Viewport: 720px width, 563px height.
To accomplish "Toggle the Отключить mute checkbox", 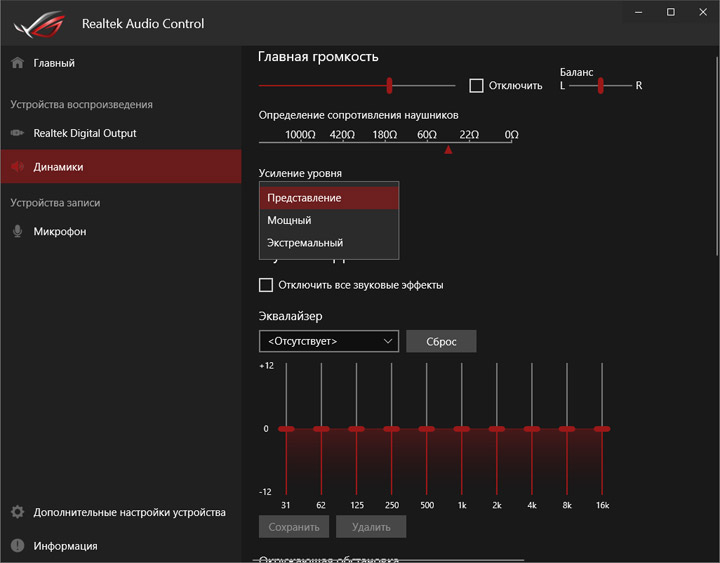I will [x=476, y=85].
